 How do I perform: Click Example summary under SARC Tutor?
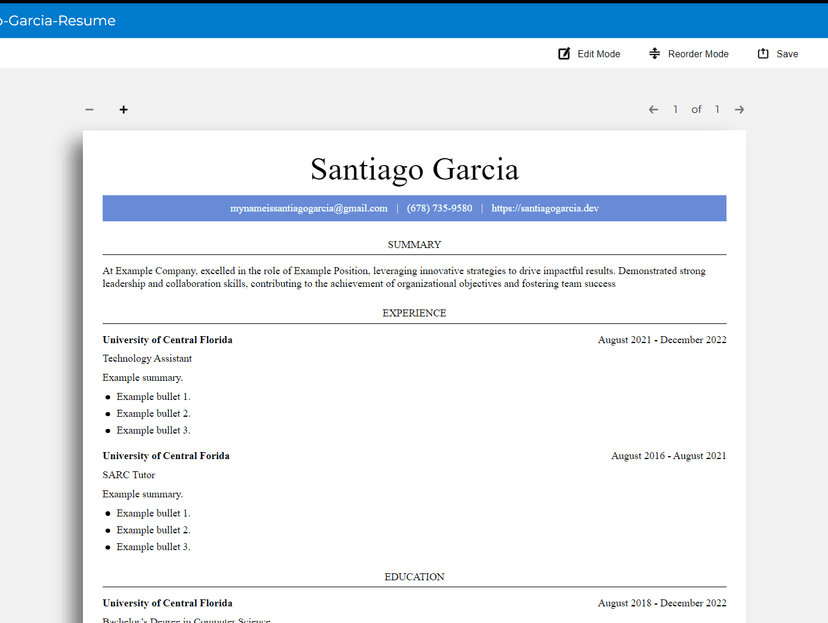(143, 495)
